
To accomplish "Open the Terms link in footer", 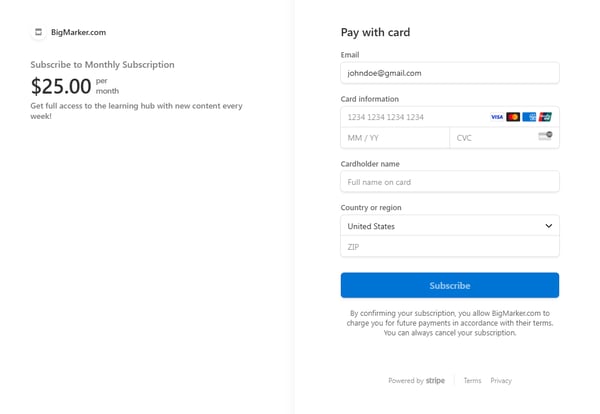I will [472, 381].
